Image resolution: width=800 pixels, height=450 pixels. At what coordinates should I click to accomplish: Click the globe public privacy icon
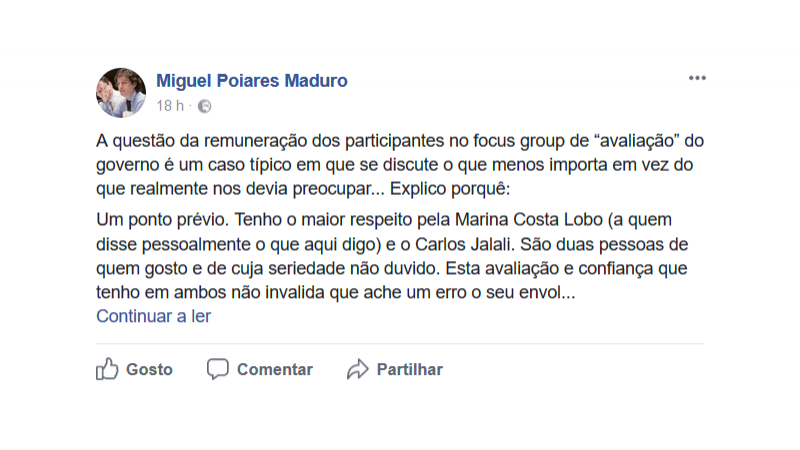click(x=204, y=106)
